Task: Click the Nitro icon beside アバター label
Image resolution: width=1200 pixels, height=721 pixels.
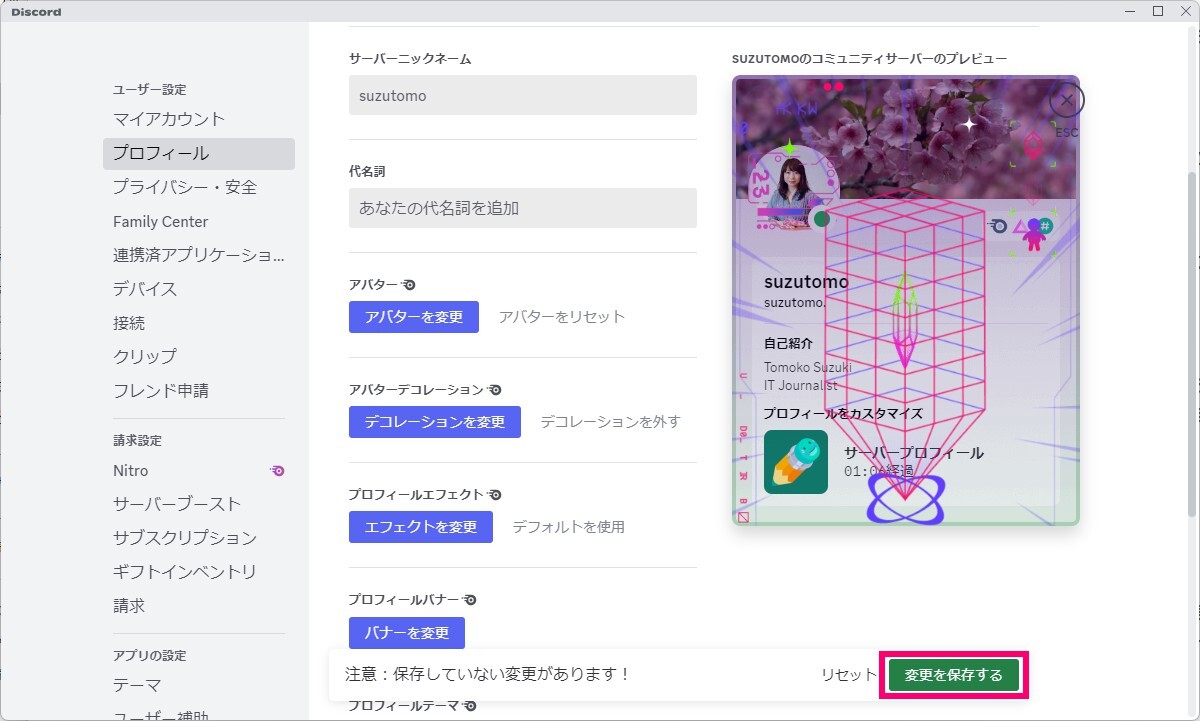Action: coord(409,284)
